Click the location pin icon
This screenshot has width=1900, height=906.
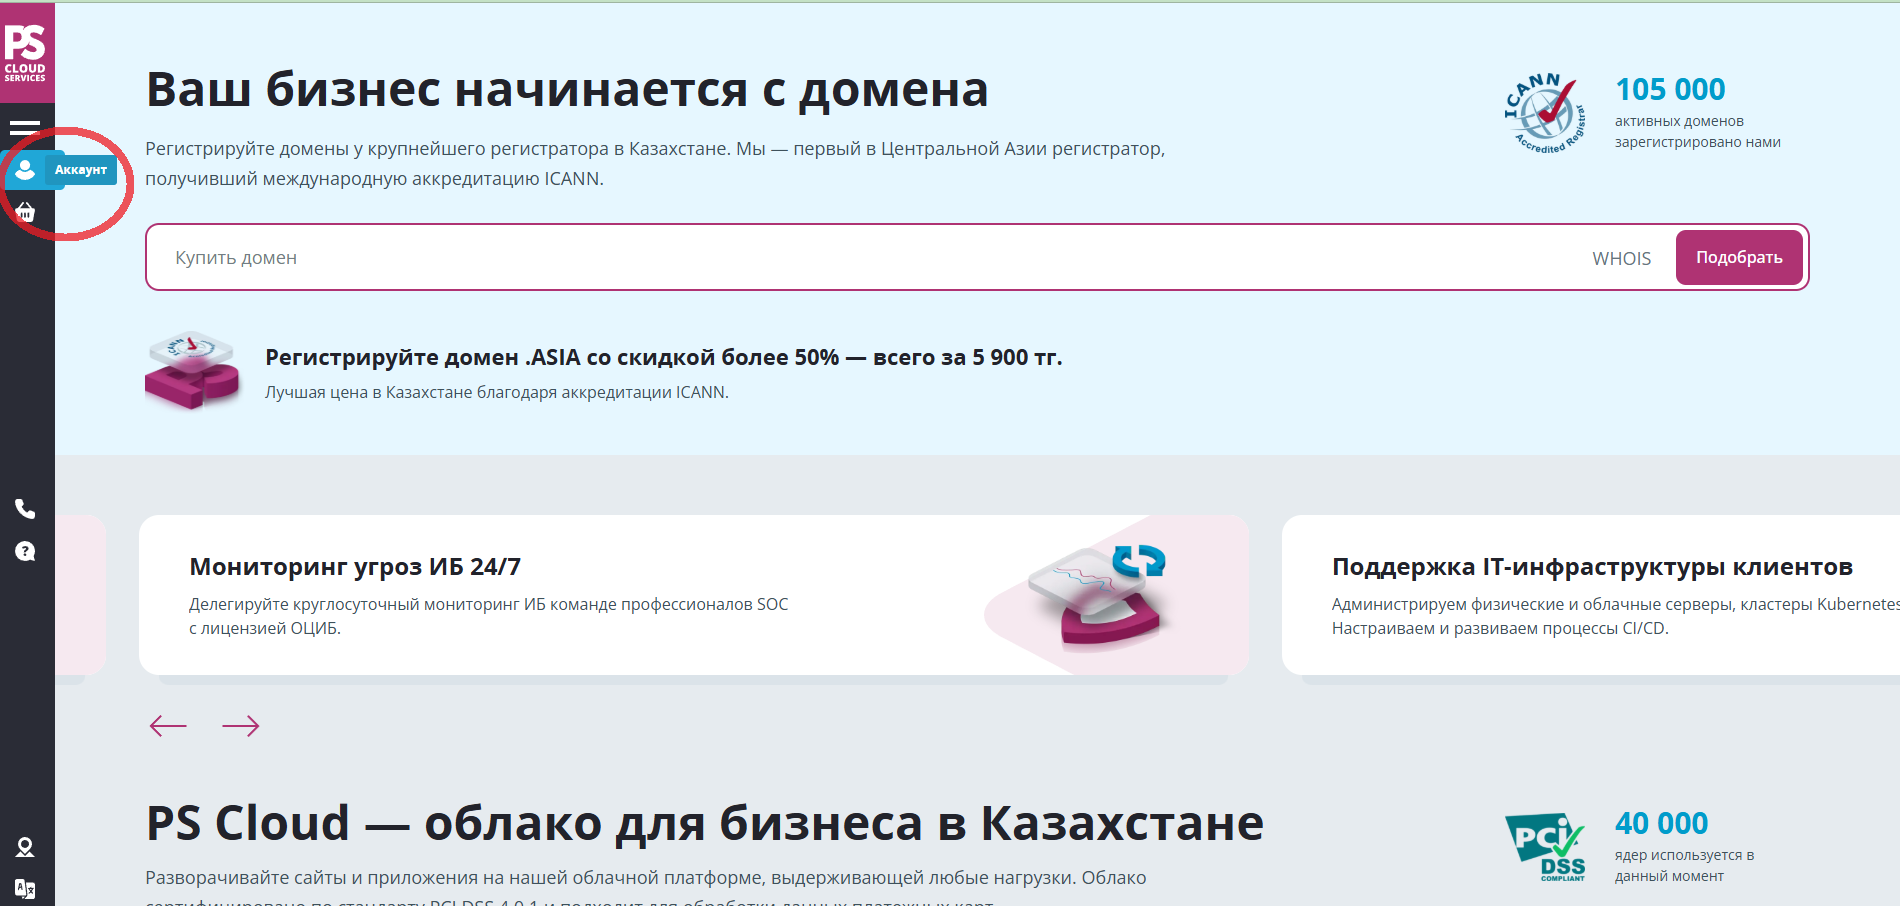(25, 847)
